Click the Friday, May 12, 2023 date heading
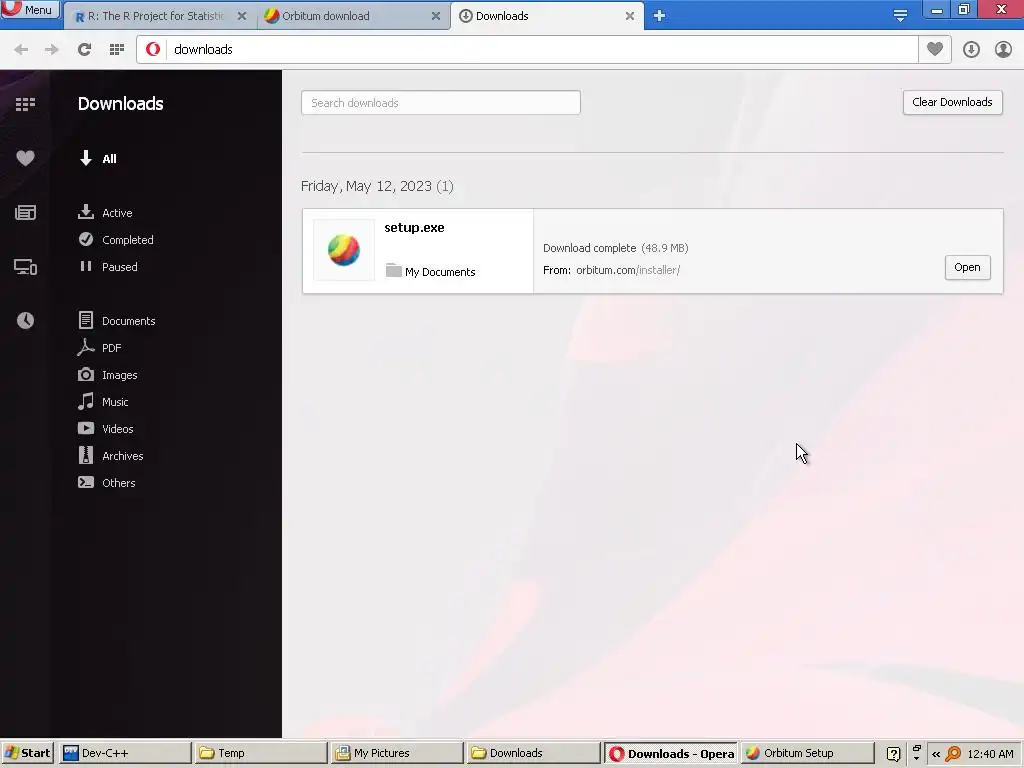 click(377, 186)
